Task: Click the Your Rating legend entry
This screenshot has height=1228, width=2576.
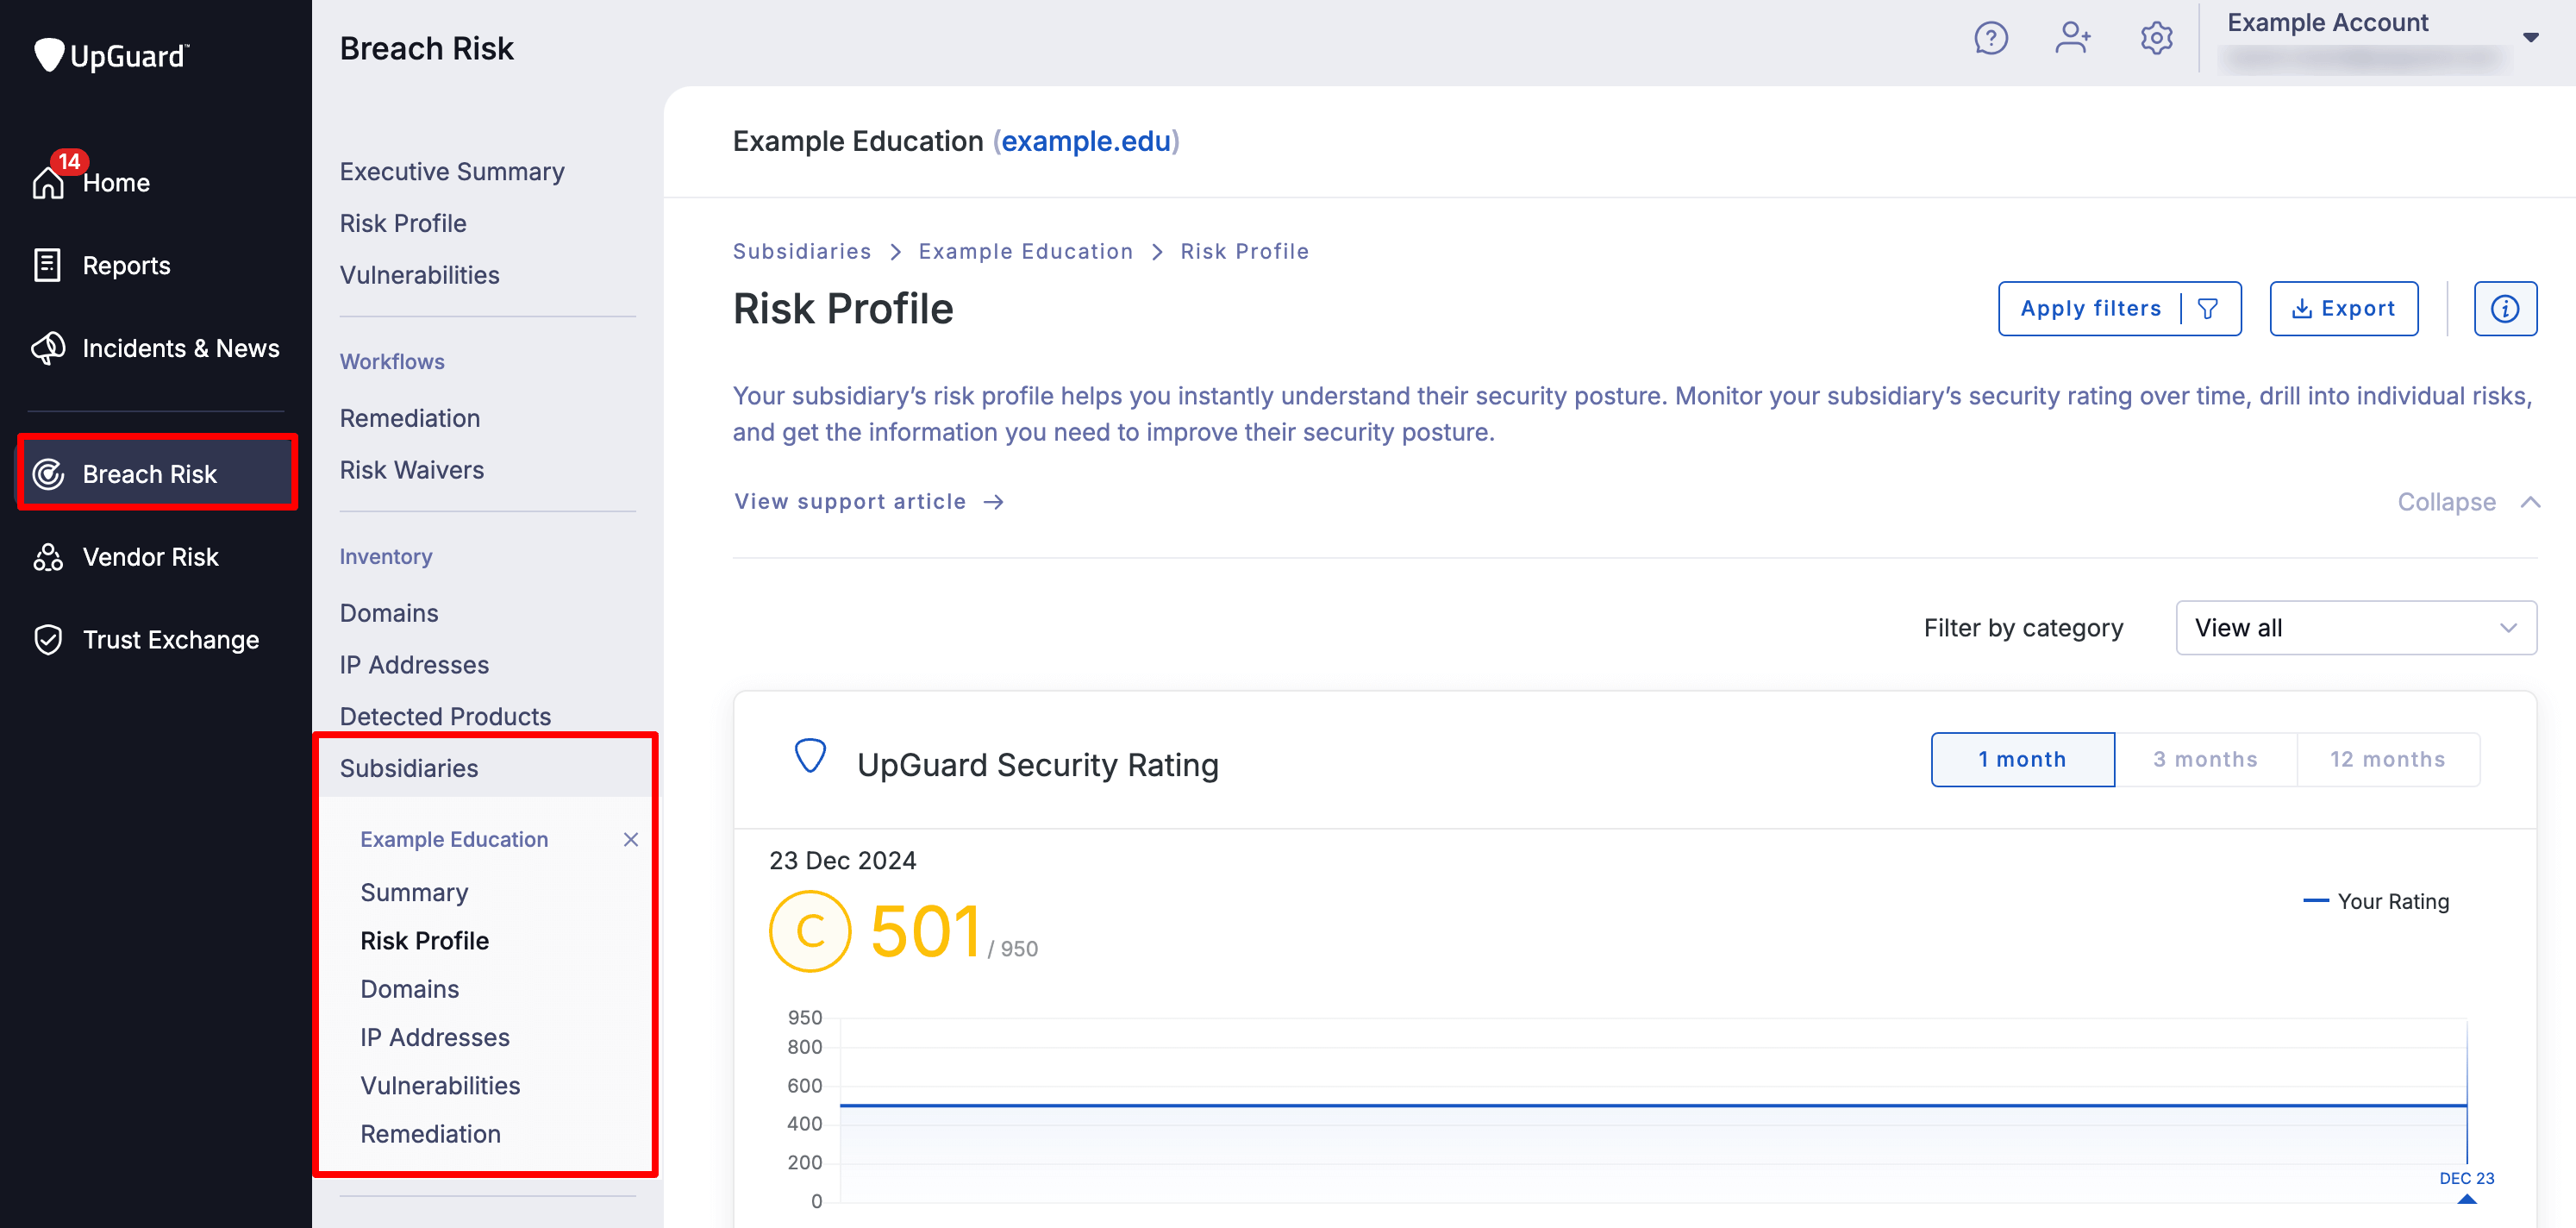Action: tap(2376, 901)
